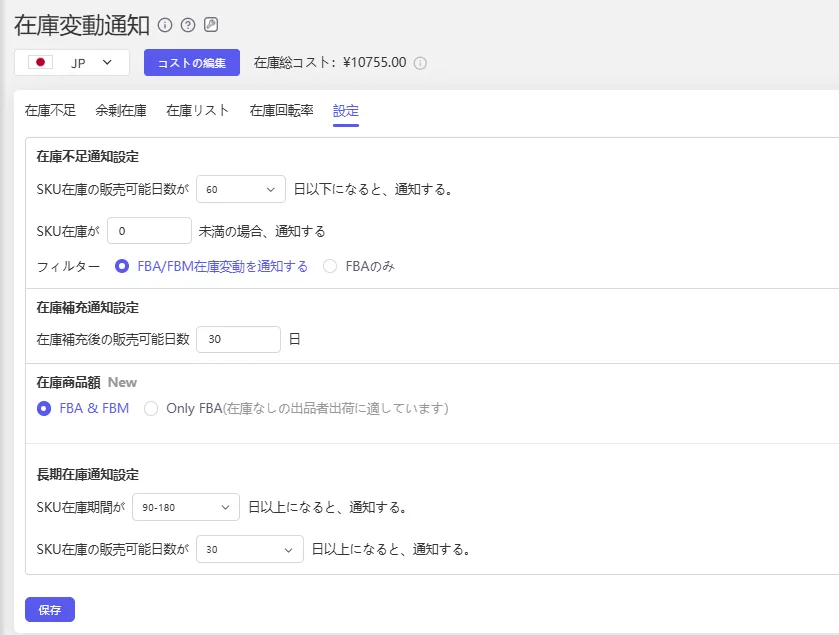The image size is (839, 635).
Task: Open the JP marketplace dropdown
Action: click(x=72, y=63)
